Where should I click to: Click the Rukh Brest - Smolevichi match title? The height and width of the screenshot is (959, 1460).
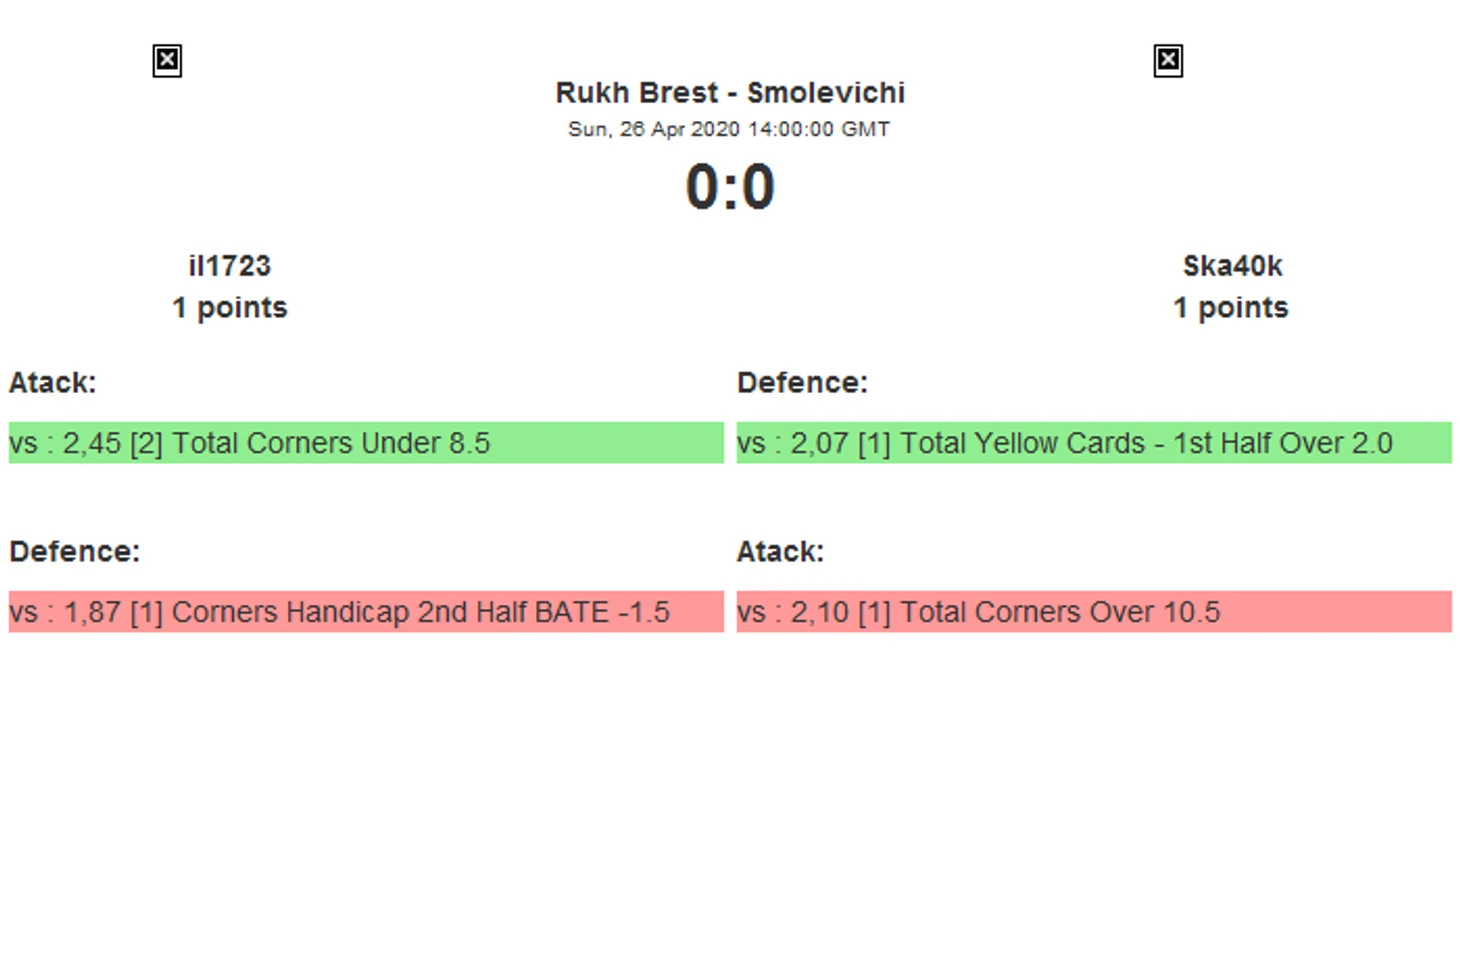[730, 93]
